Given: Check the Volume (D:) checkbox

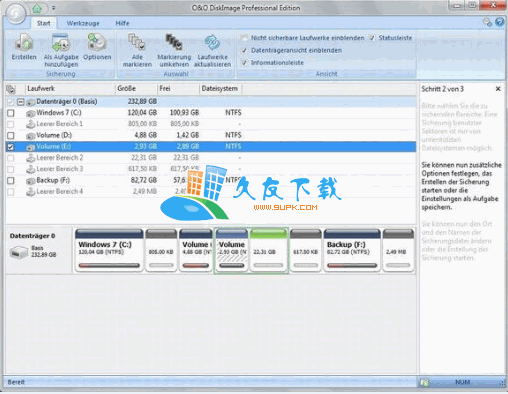Looking at the screenshot, I should [x=11, y=136].
